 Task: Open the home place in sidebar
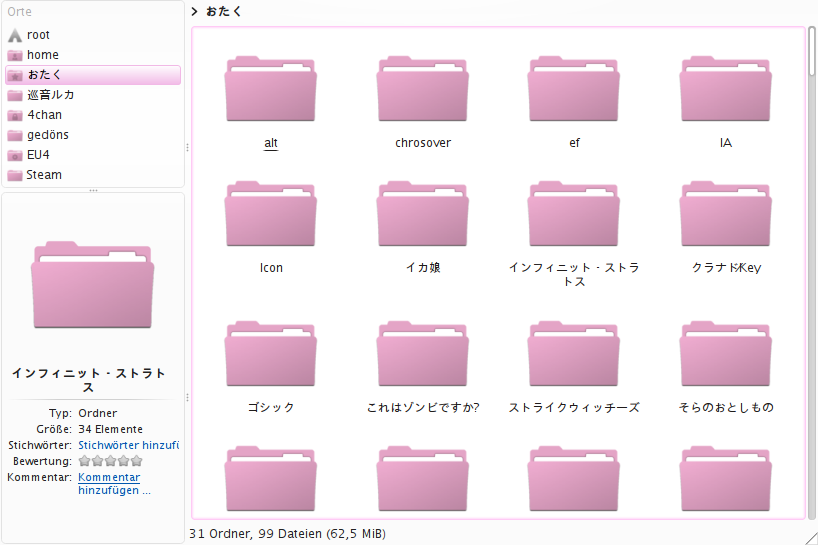coord(93,55)
